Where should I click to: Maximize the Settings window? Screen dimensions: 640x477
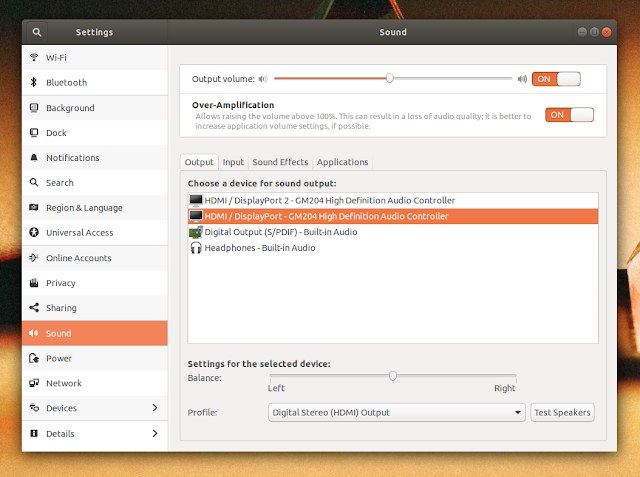[x=595, y=32]
